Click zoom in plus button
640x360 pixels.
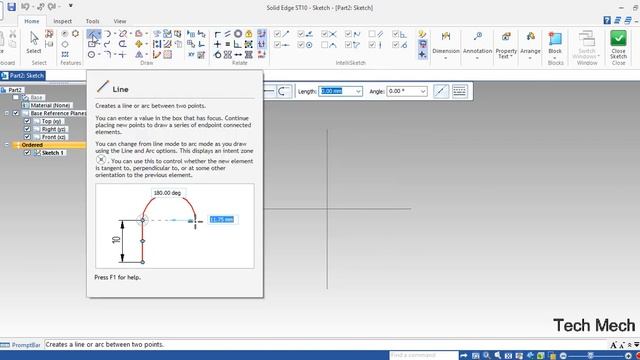click(628, 356)
